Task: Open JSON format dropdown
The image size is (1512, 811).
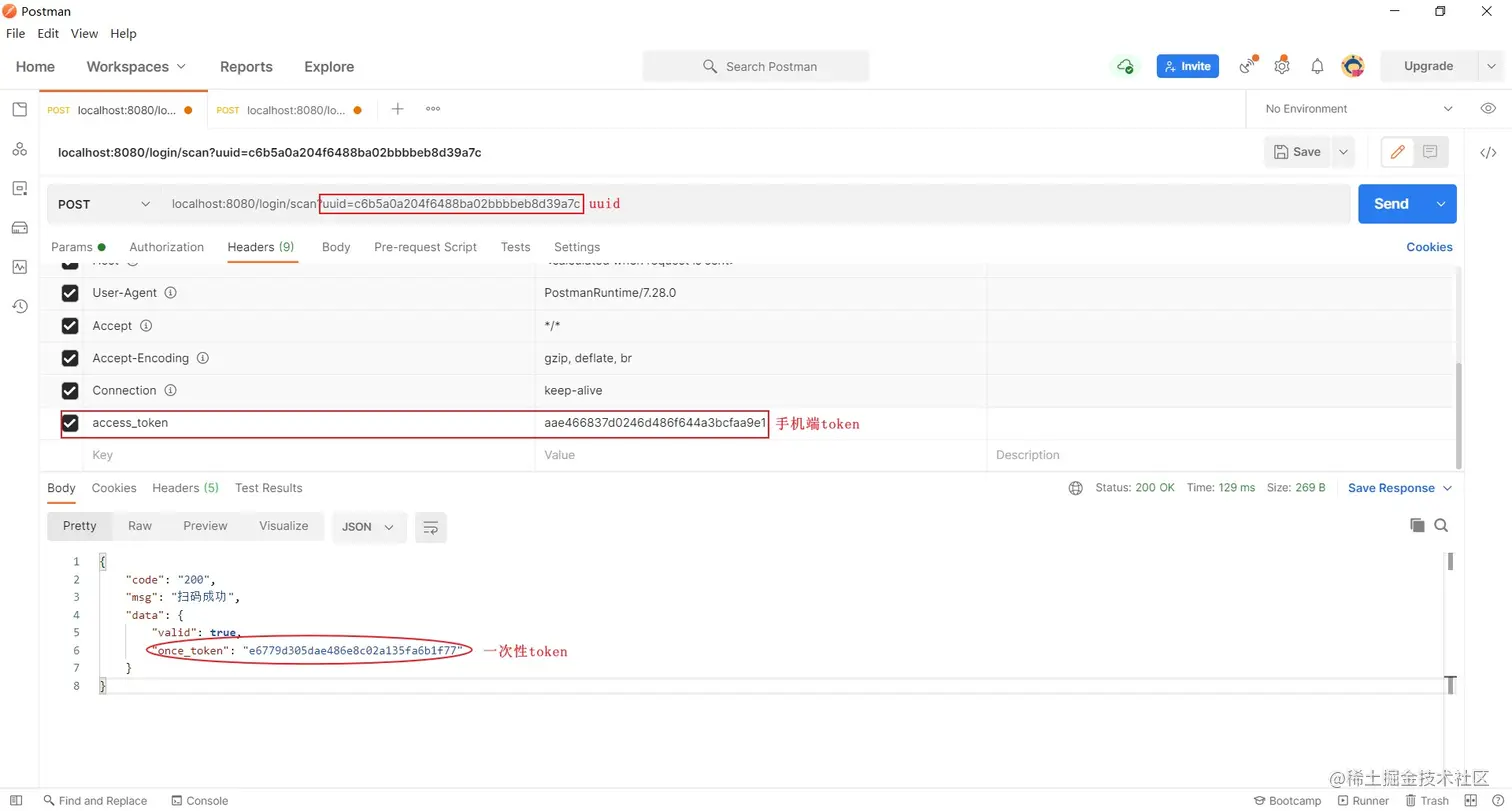Action: pyautogui.click(x=369, y=527)
